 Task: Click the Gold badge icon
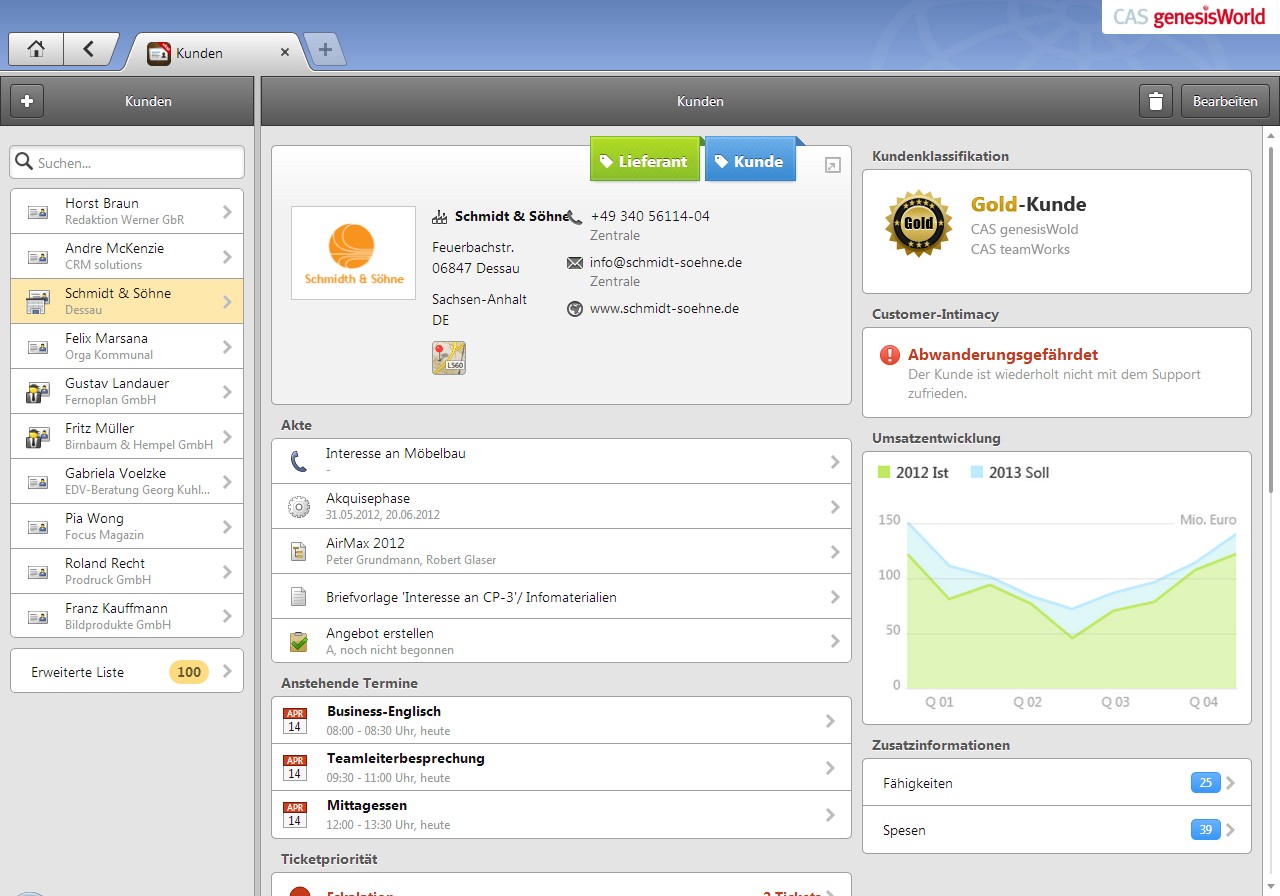918,223
